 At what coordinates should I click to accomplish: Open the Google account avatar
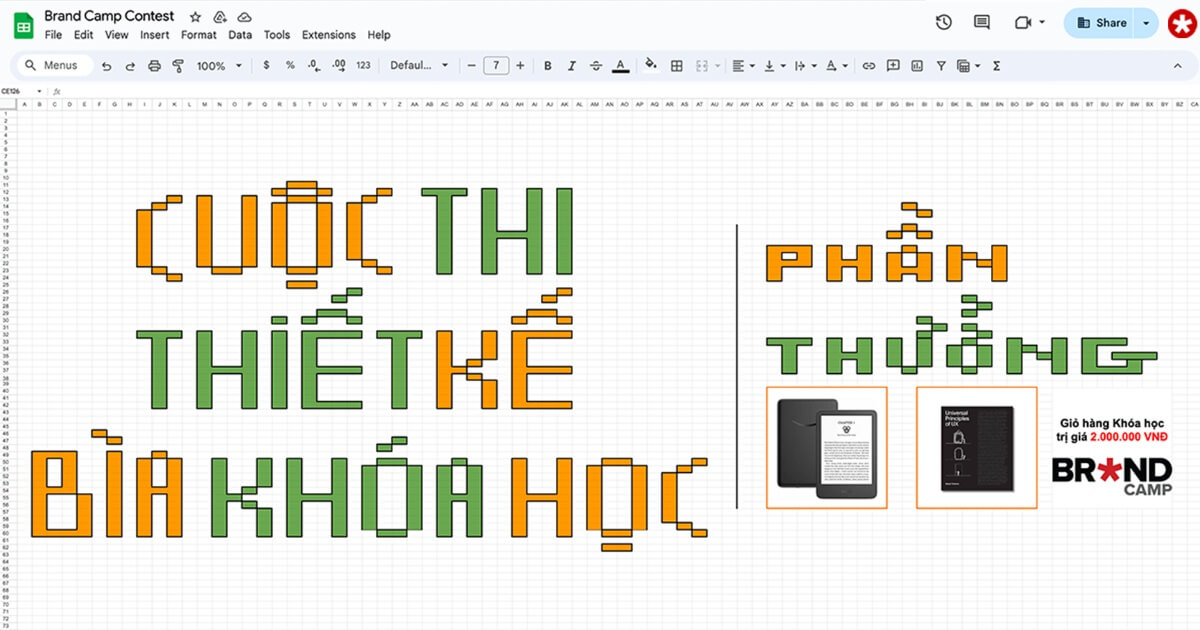(x=1183, y=22)
